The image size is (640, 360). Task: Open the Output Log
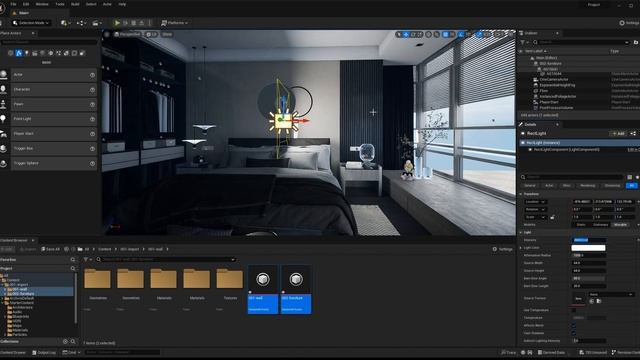point(44,353)
